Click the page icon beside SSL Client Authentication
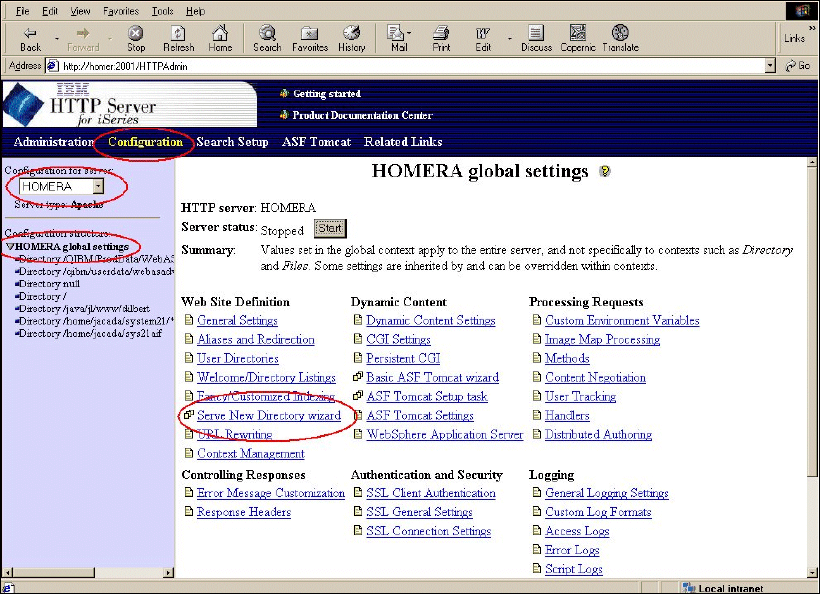820x594 pixels. point(358,492)
